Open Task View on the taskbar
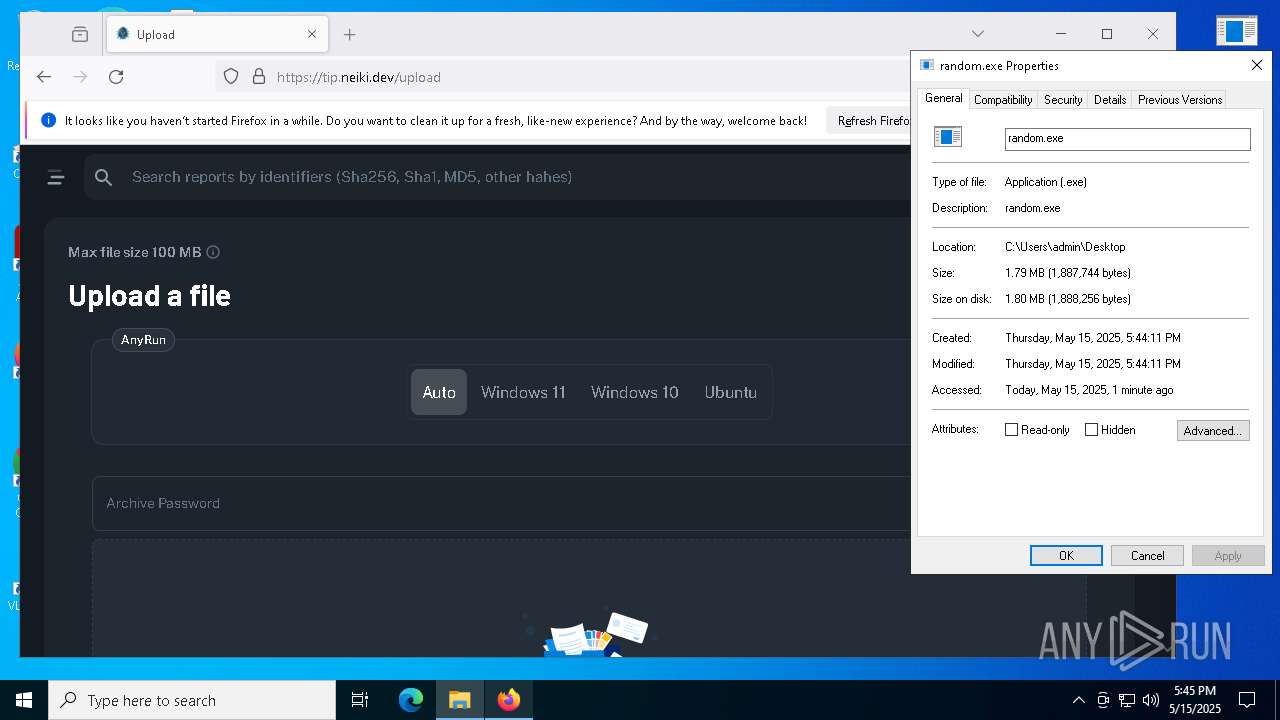 click(x=360, y=700)
